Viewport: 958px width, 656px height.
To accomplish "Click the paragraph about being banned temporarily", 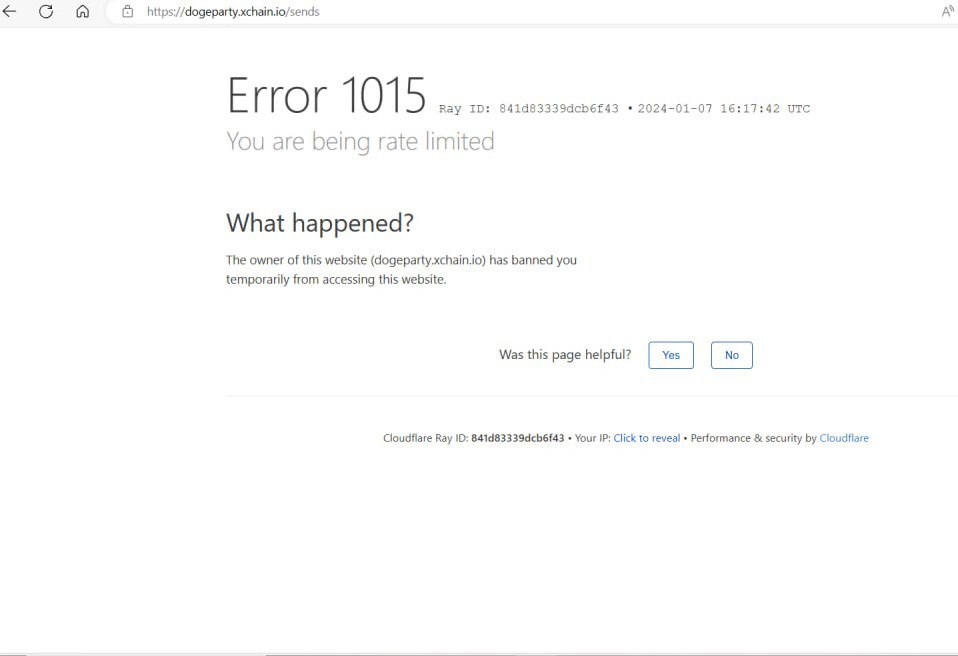I will click(401, 269).
